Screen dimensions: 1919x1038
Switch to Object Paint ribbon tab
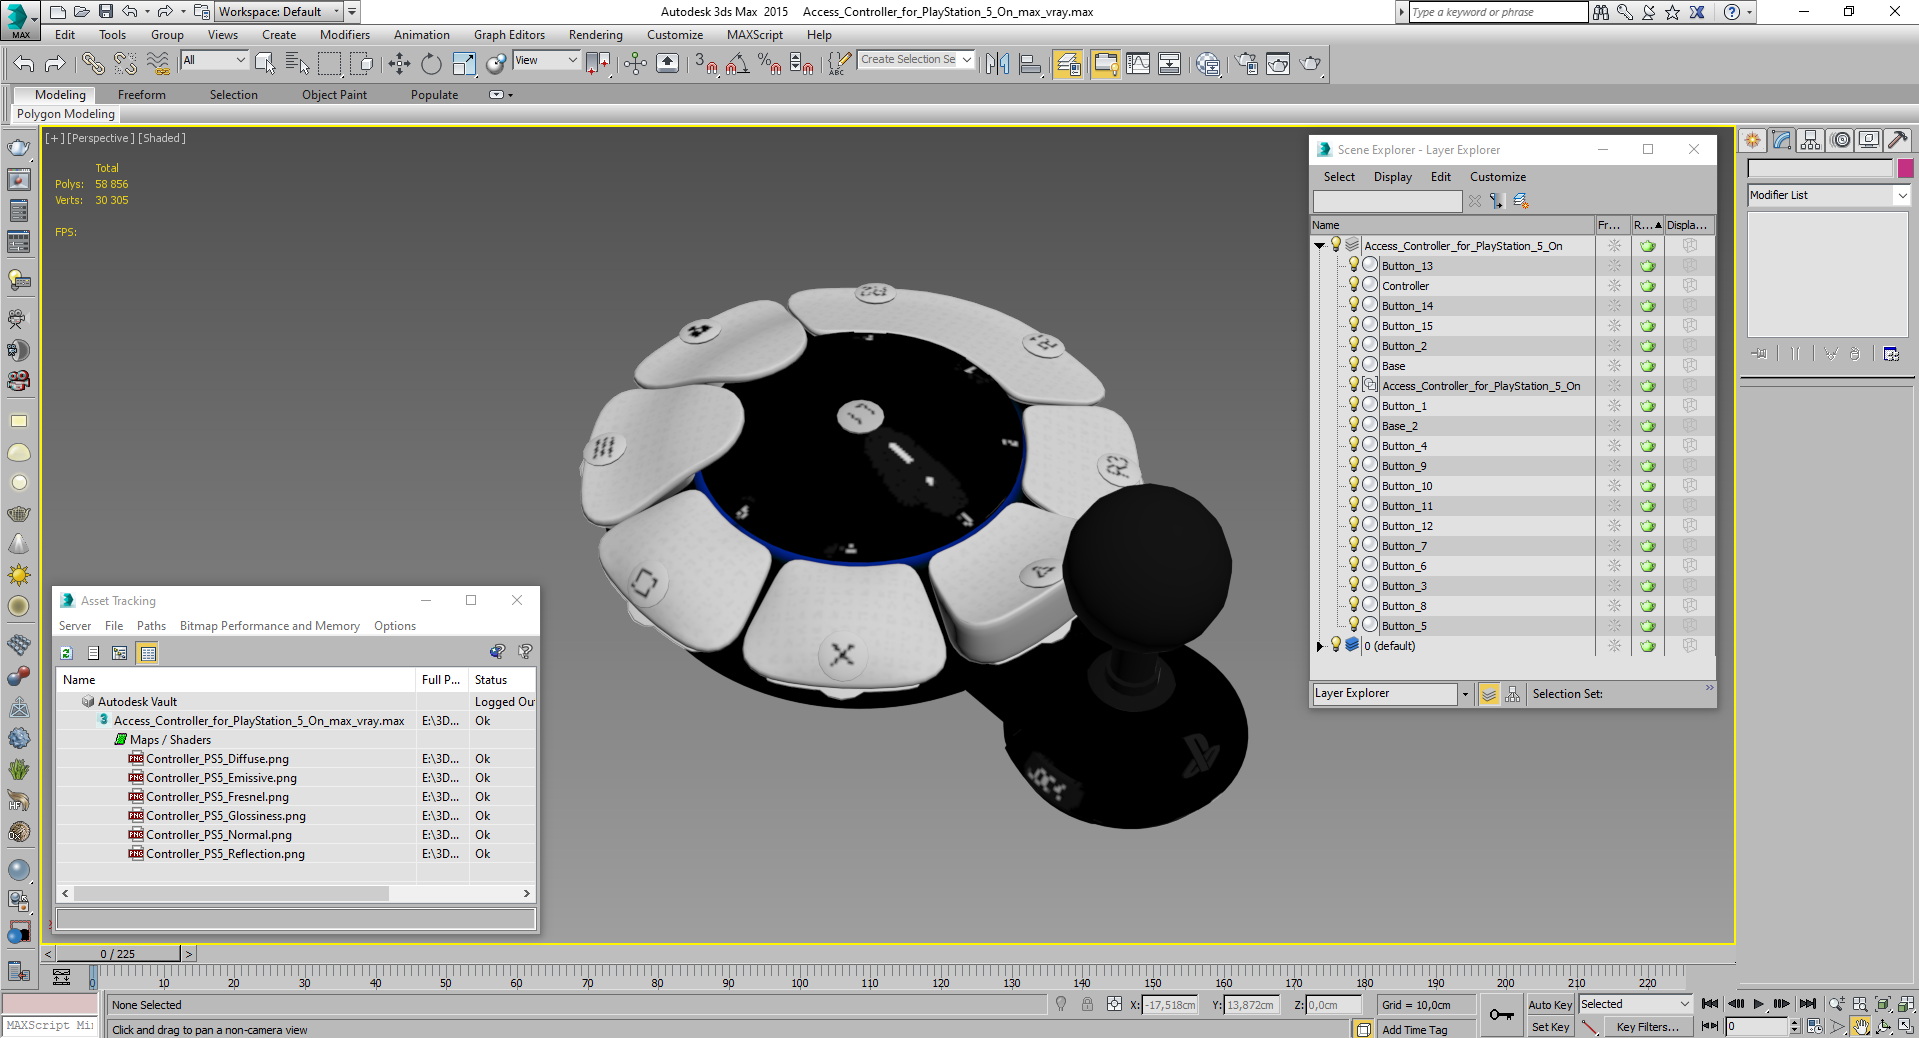coord(334,94)
